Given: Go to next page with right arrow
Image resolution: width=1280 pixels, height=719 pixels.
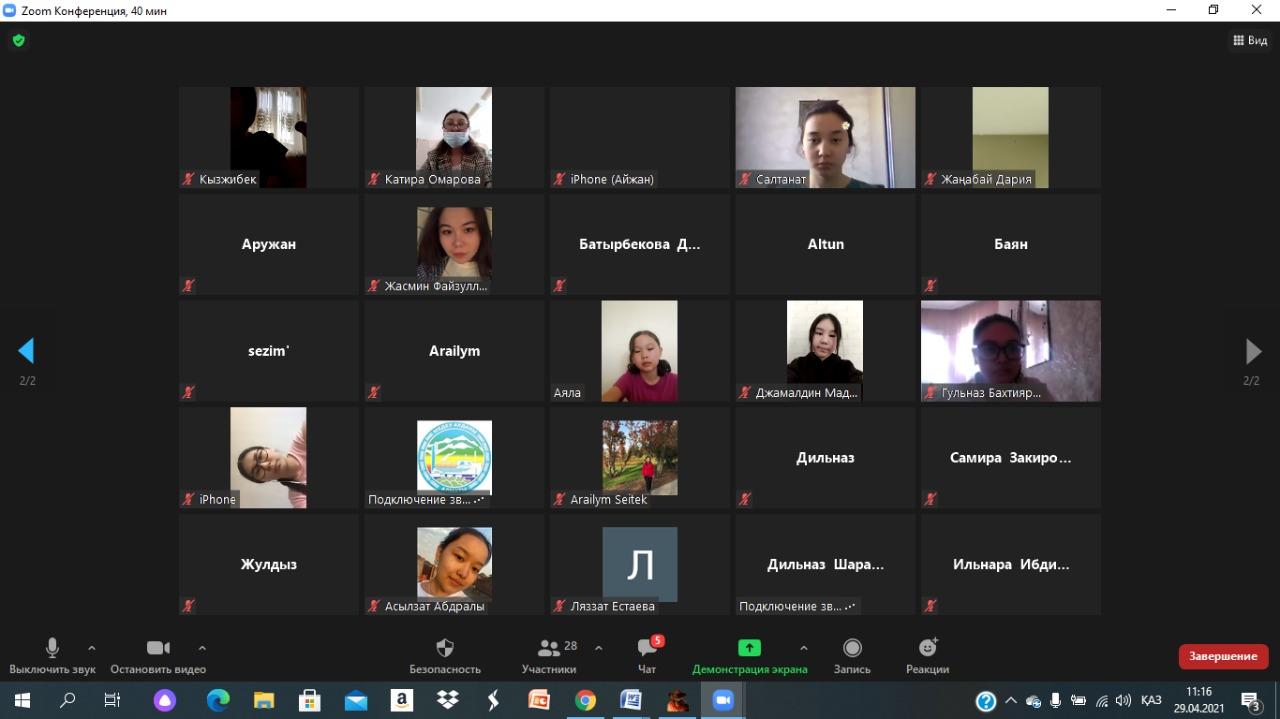Looking at the screenshot, I should (x=1252, y=351).
